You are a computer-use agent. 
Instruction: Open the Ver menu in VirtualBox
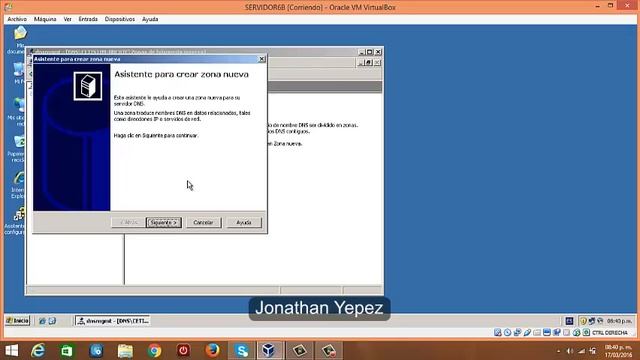[68, 19]
